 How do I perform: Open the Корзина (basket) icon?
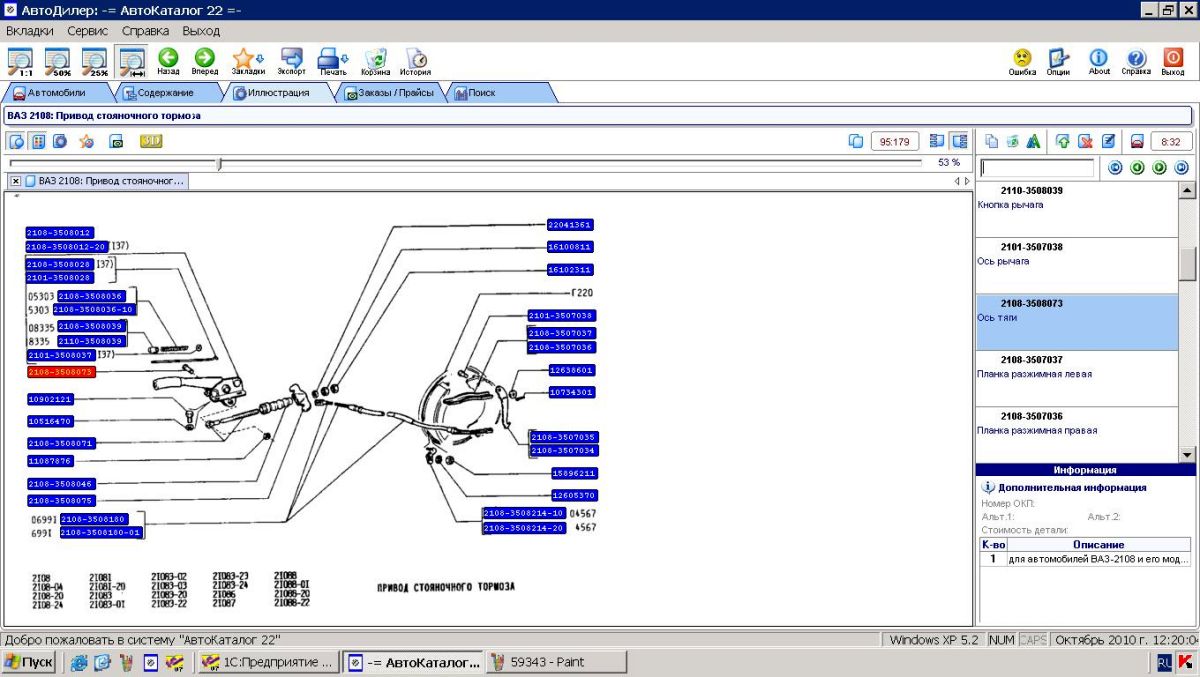[376, 59]
